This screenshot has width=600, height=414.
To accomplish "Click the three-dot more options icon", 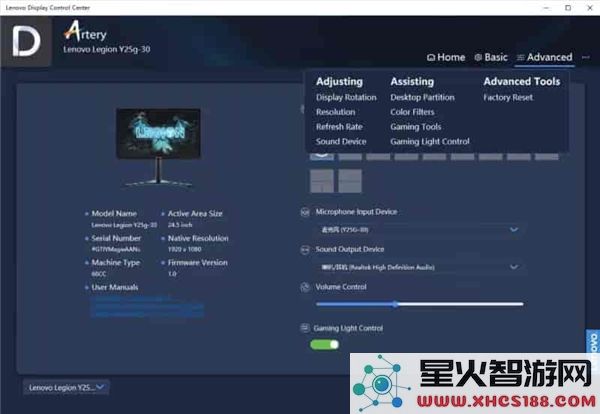I will (585, 57).
